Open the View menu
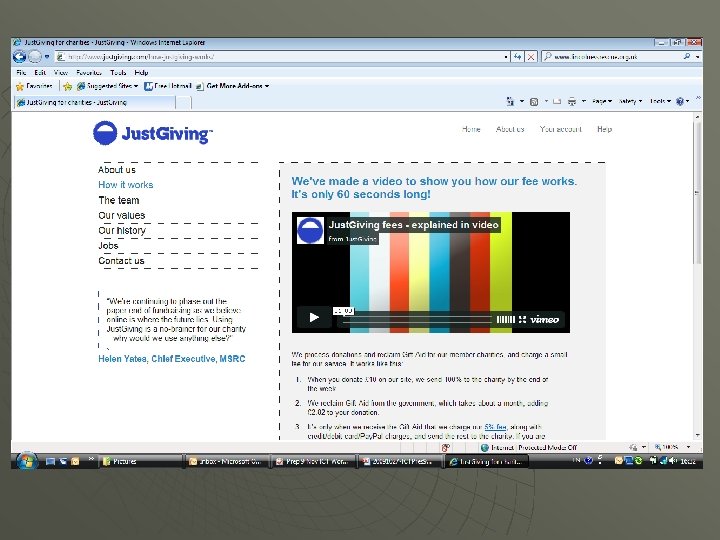 (61, 73)
